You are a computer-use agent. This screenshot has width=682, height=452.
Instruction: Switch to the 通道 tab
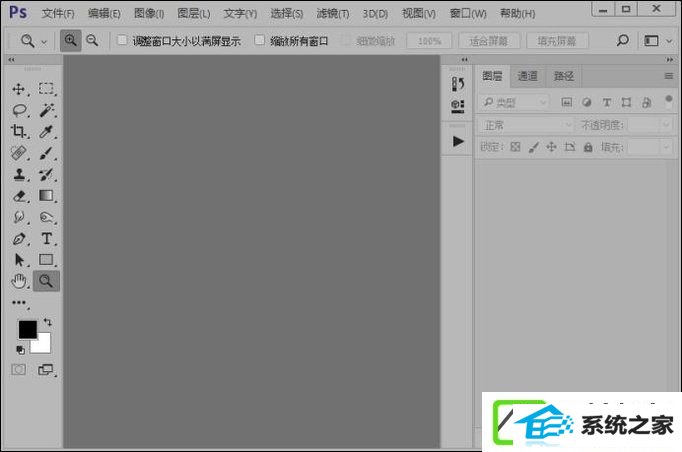(528, 76)
